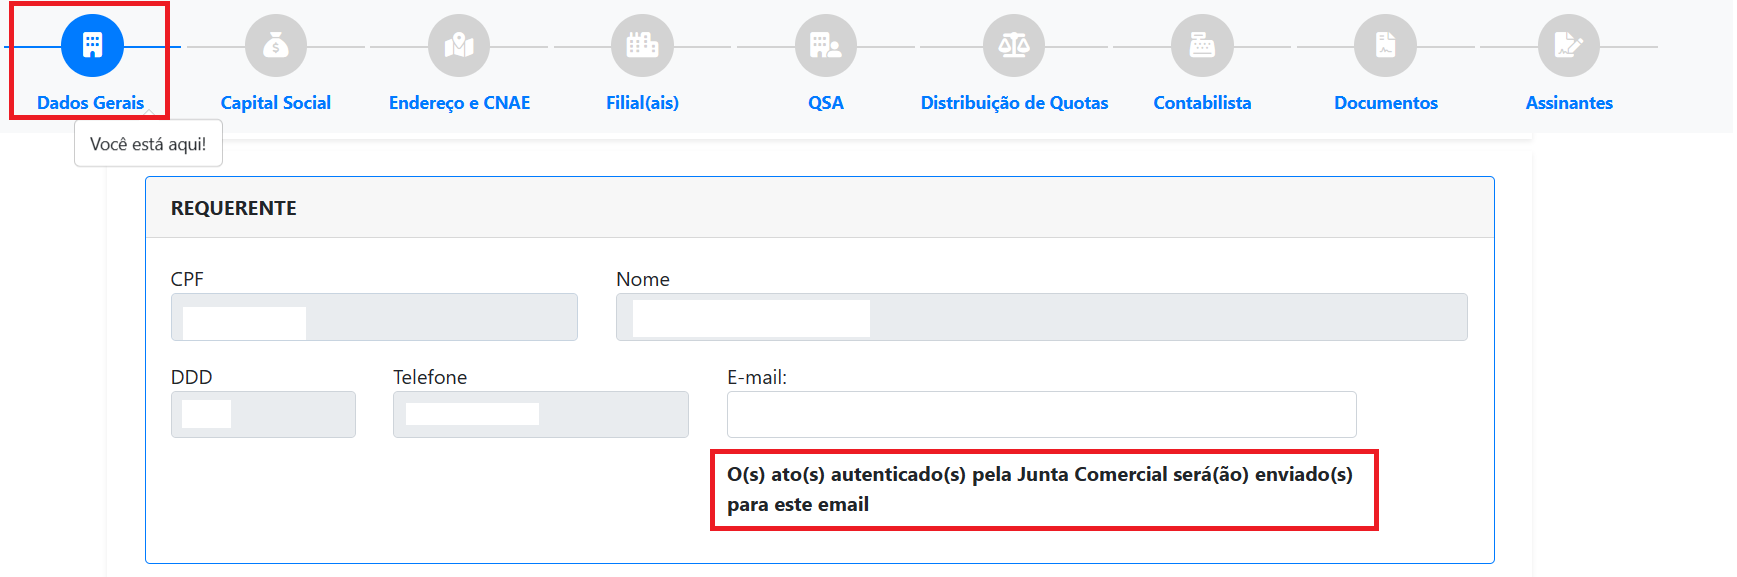Click the Filial(ais) buildings icon
Image resolution: width=1737 pixels, height=577 pixels.
click(642, 46)
